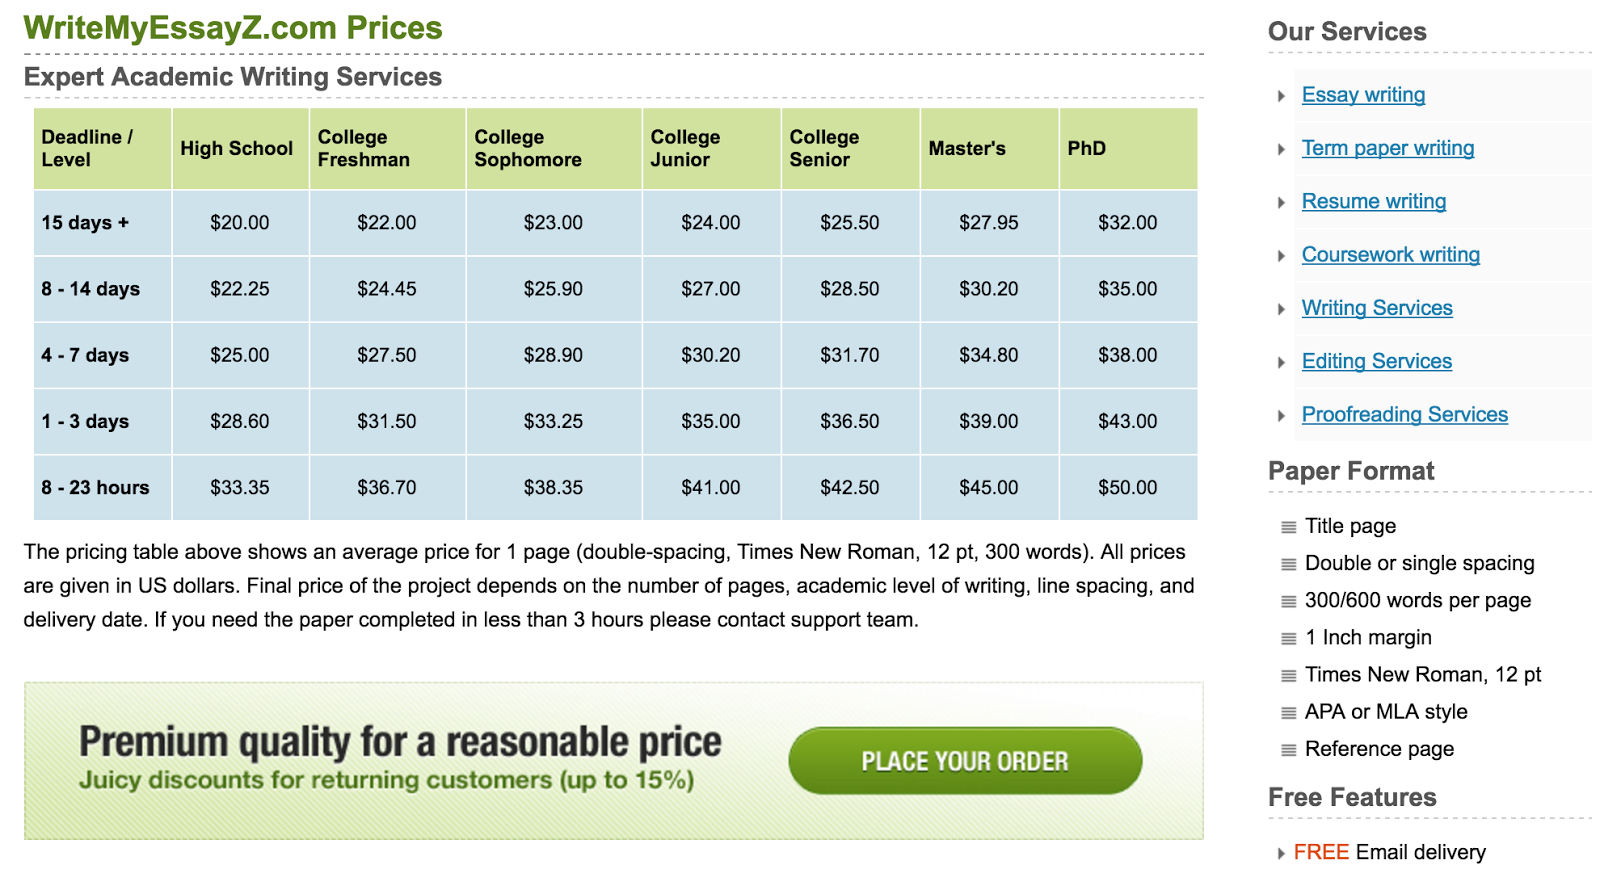Click the WriteMyEssayZ.com Prices heading
The height and width of the screenshot is (869, 1600).
(232, 28)
